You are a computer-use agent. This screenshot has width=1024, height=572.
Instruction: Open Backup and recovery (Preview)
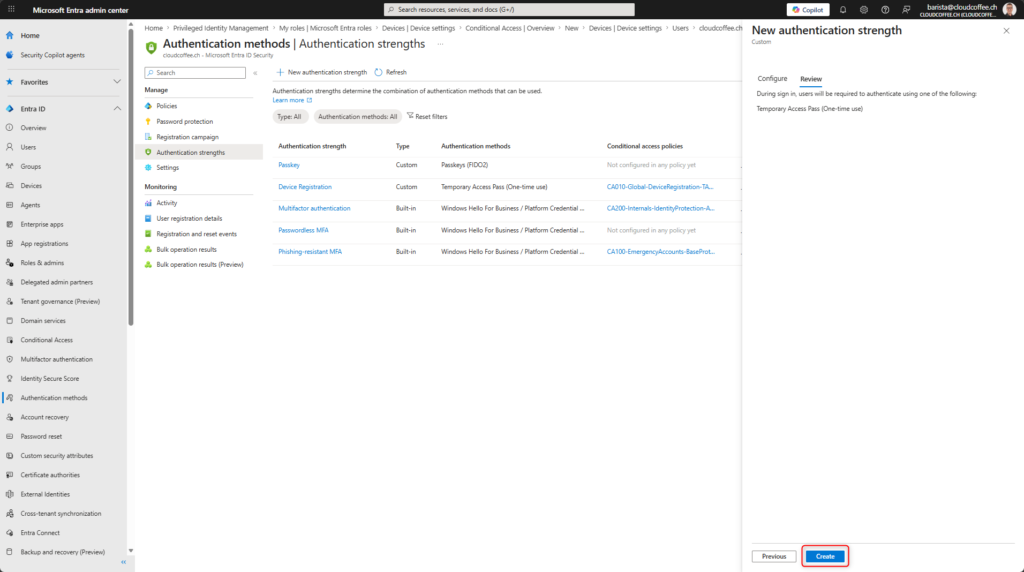click(63, 552)
